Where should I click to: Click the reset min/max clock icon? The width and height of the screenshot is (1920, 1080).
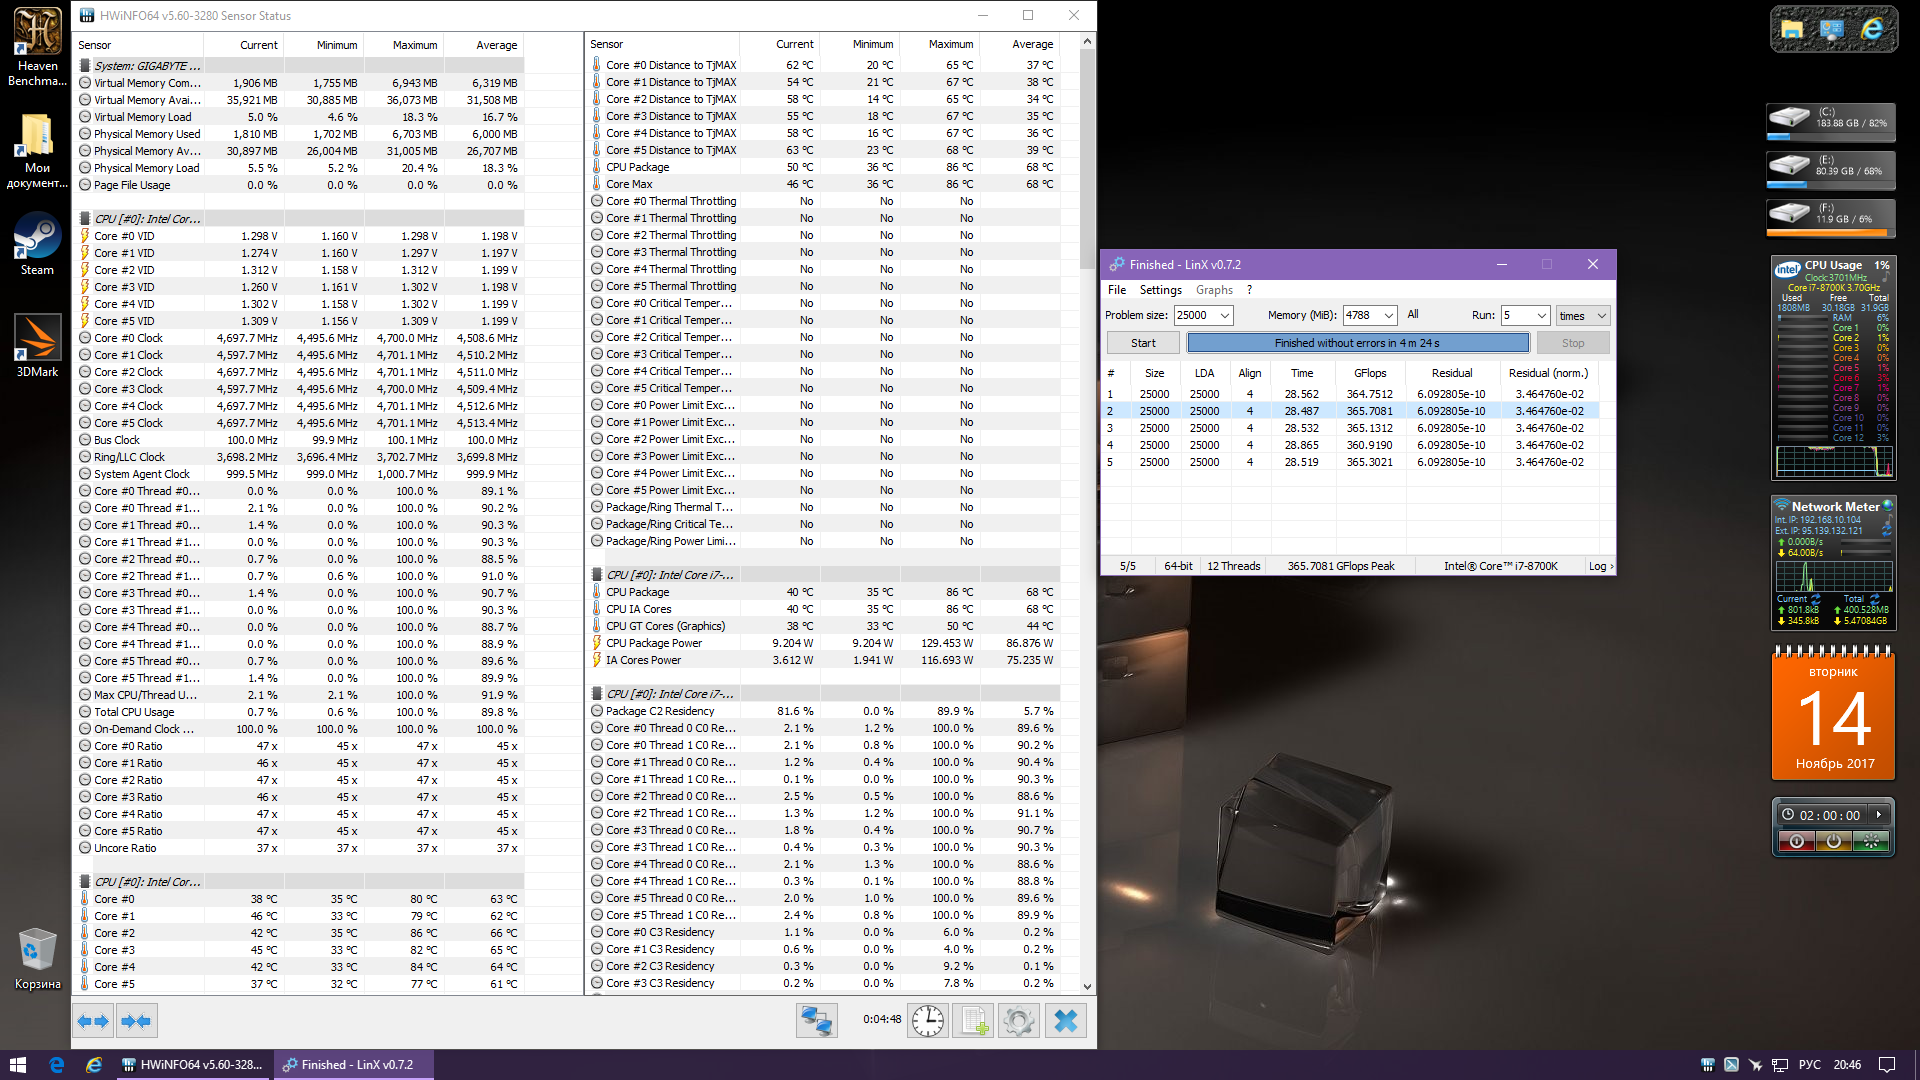click(x=928, y=1021)
